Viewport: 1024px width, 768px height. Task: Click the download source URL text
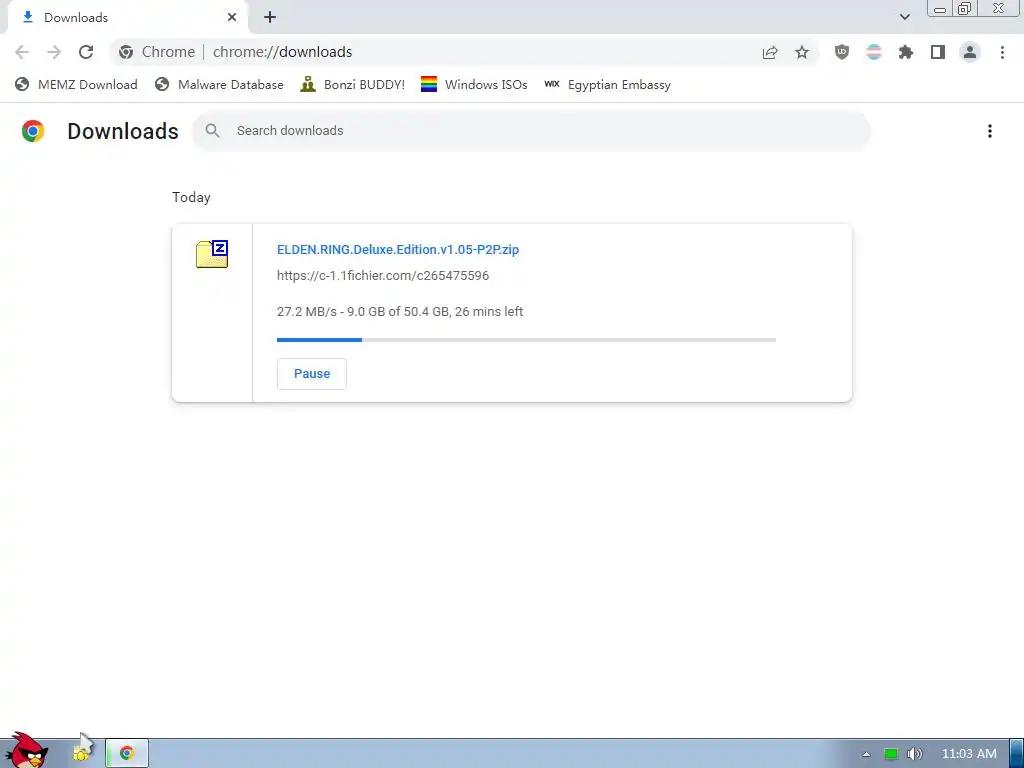pos(383,276)
